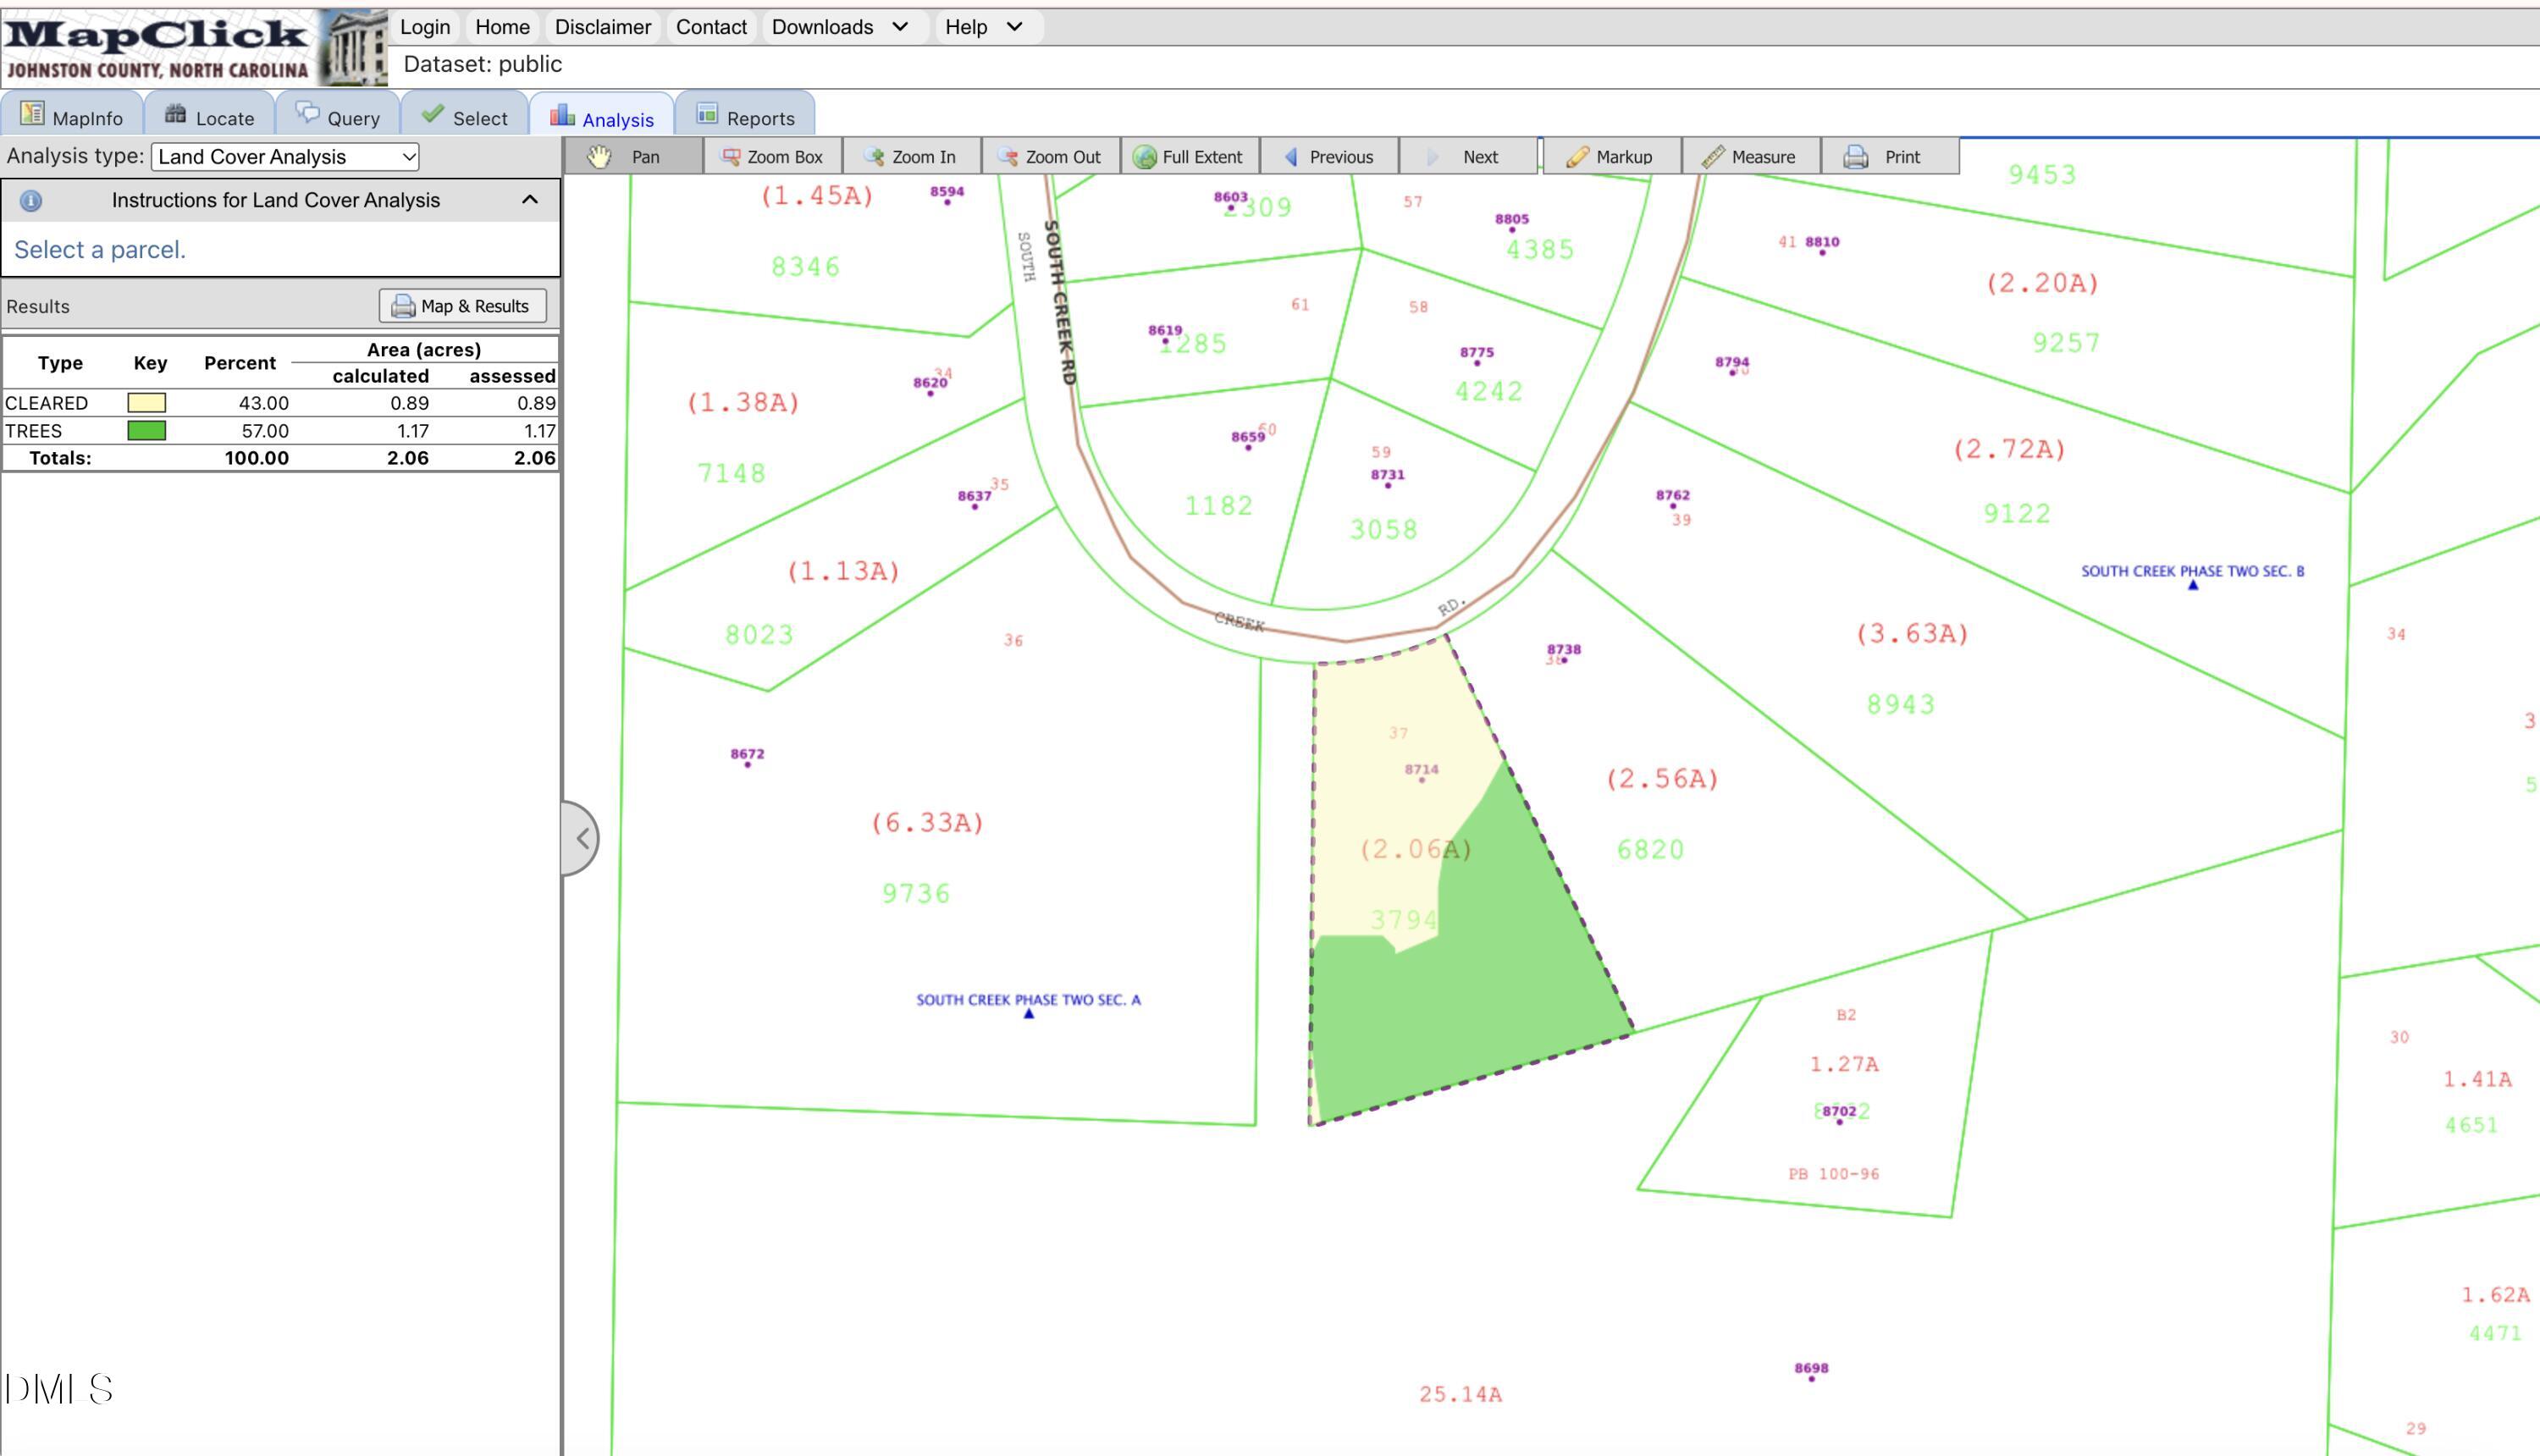Choose the Zoom Out tool
This screenshot has height=1456, width=2540.
pos(1050,157)
